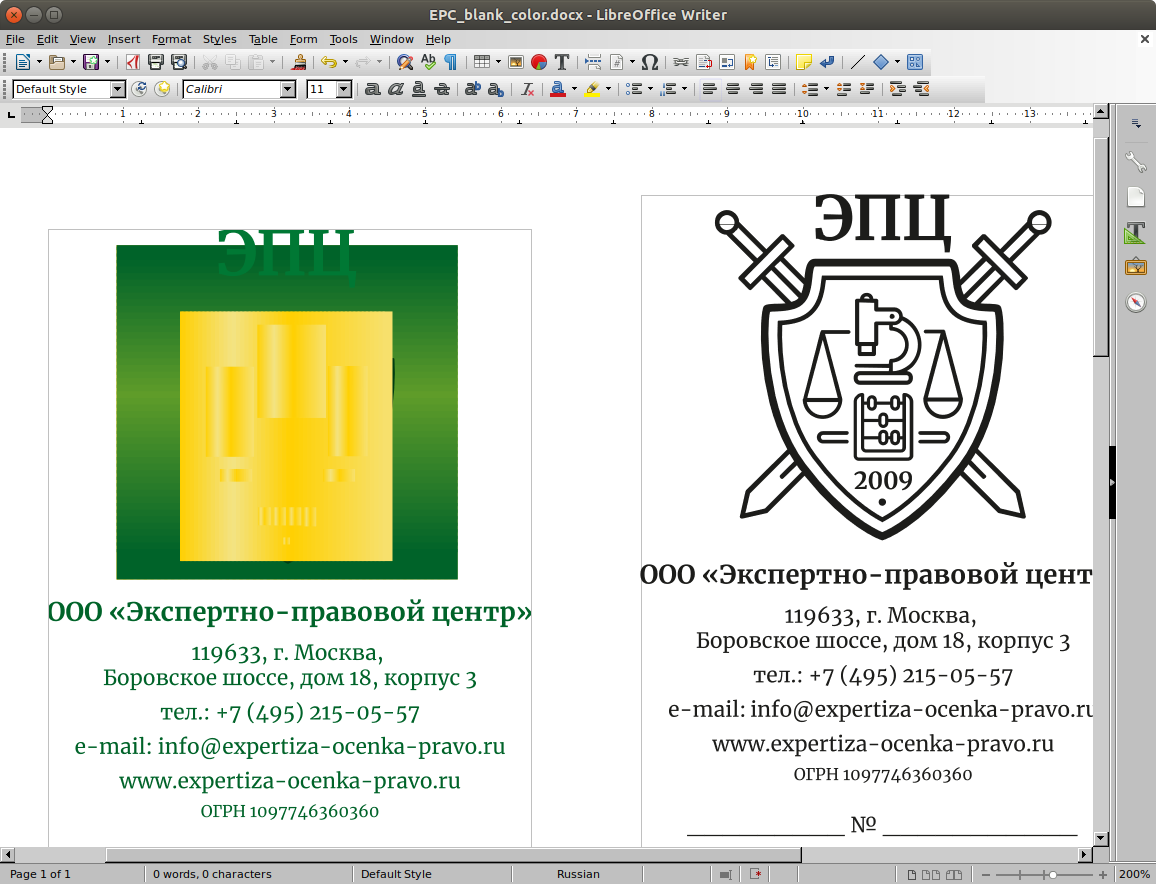The width and height of the screenshot is (1156, 884).
Task: Expand the highlighting color dropdown arrow
Action: pos(607,89)
